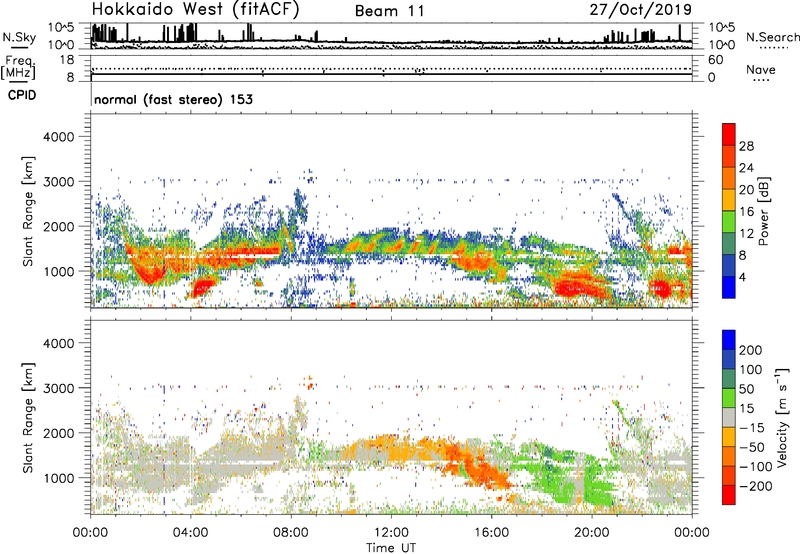Click the 'Power [dB]' colorbar label
Image resolution: width=800 pixels, height=554 pixels.
tap(763, 211)
